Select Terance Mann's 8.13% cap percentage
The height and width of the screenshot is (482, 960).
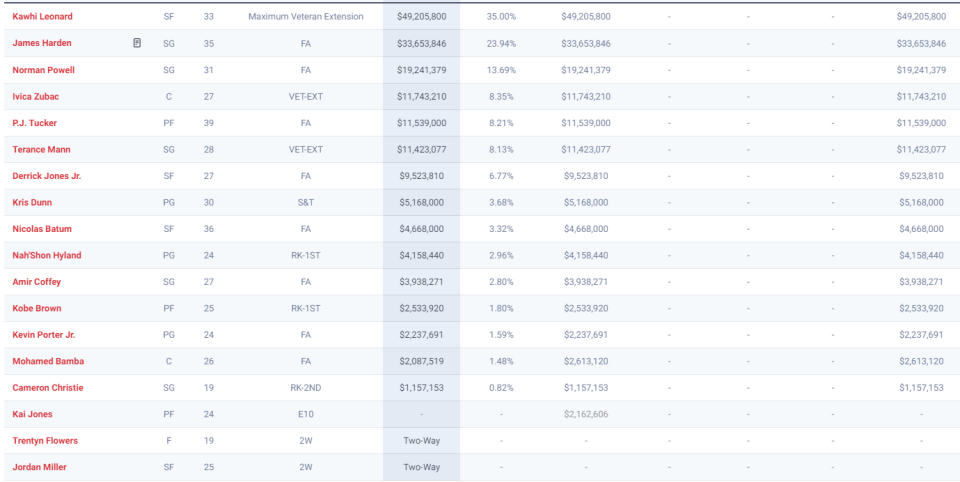click(501, 149)
